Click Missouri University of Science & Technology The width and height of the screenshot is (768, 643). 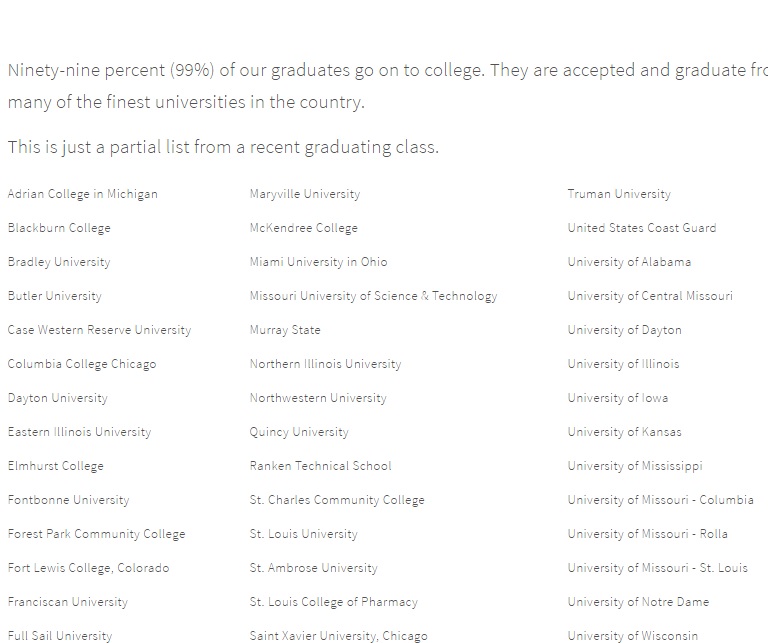tap(373, 296)
